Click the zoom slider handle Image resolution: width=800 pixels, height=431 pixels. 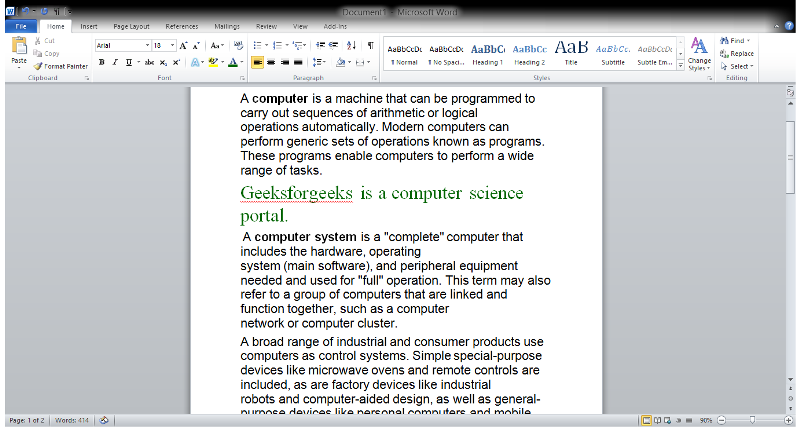tap(752, 420)
